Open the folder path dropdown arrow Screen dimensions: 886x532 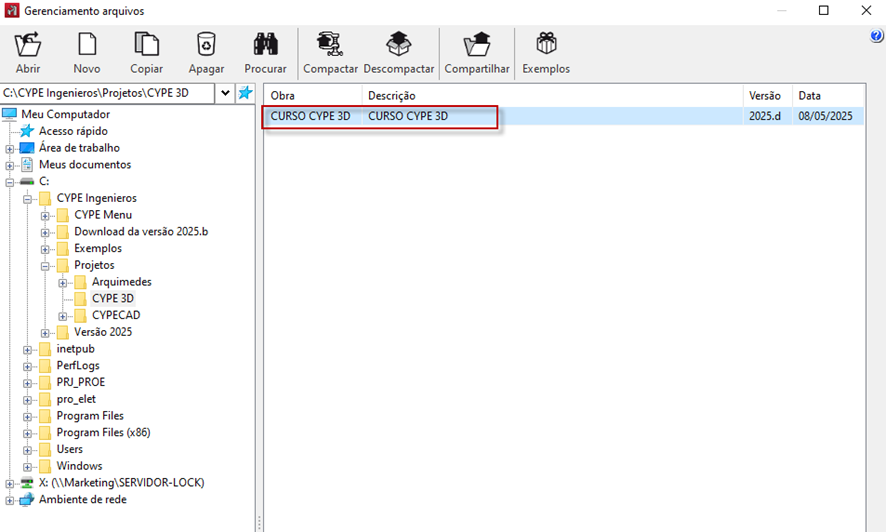(225, 93)
